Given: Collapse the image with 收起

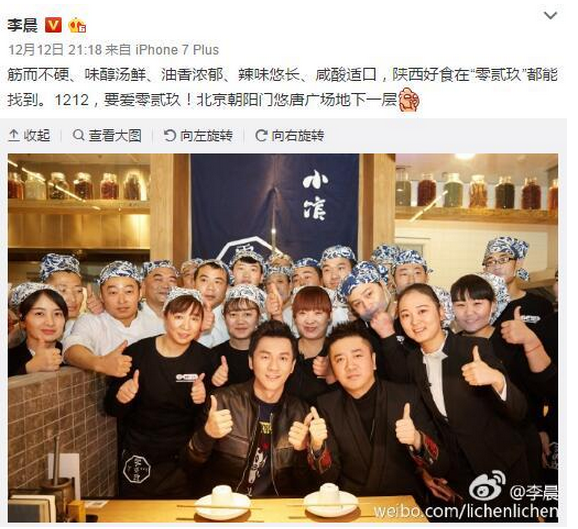Looking at the screenshot, I should 29,136.
